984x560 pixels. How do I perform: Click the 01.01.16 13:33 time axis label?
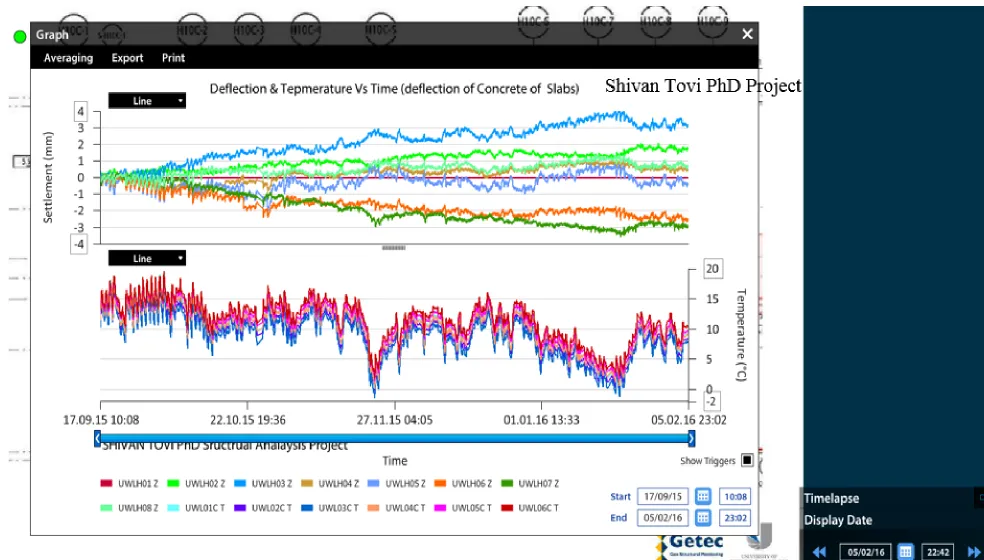(541, 419)
